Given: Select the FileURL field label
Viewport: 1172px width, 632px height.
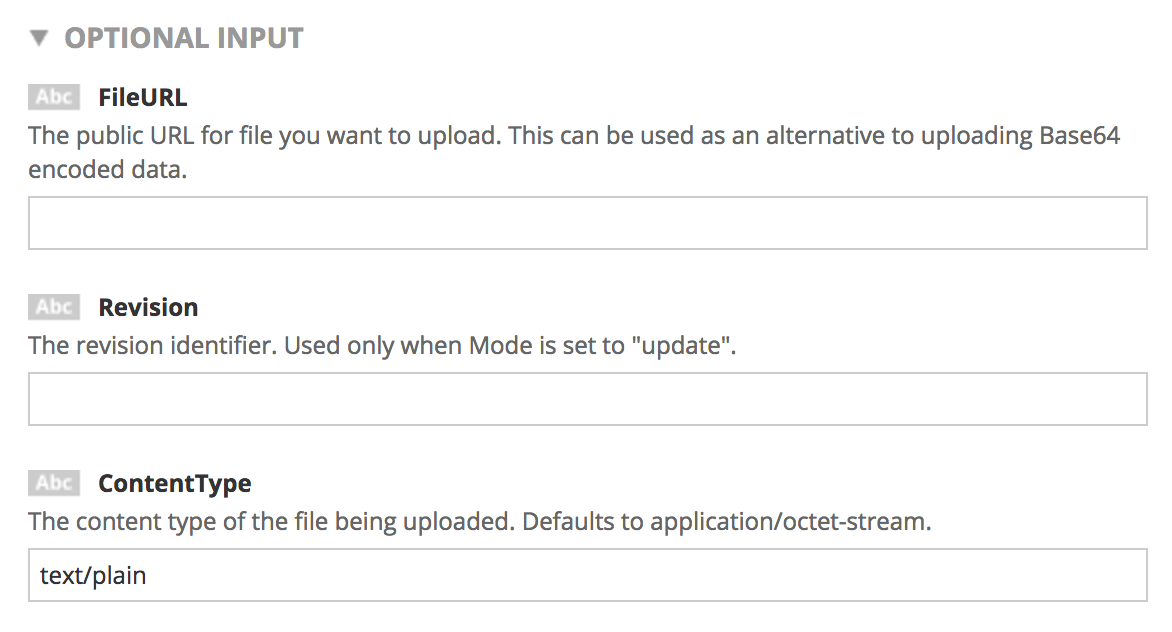Looking at the screenshot, I should 142,98.
